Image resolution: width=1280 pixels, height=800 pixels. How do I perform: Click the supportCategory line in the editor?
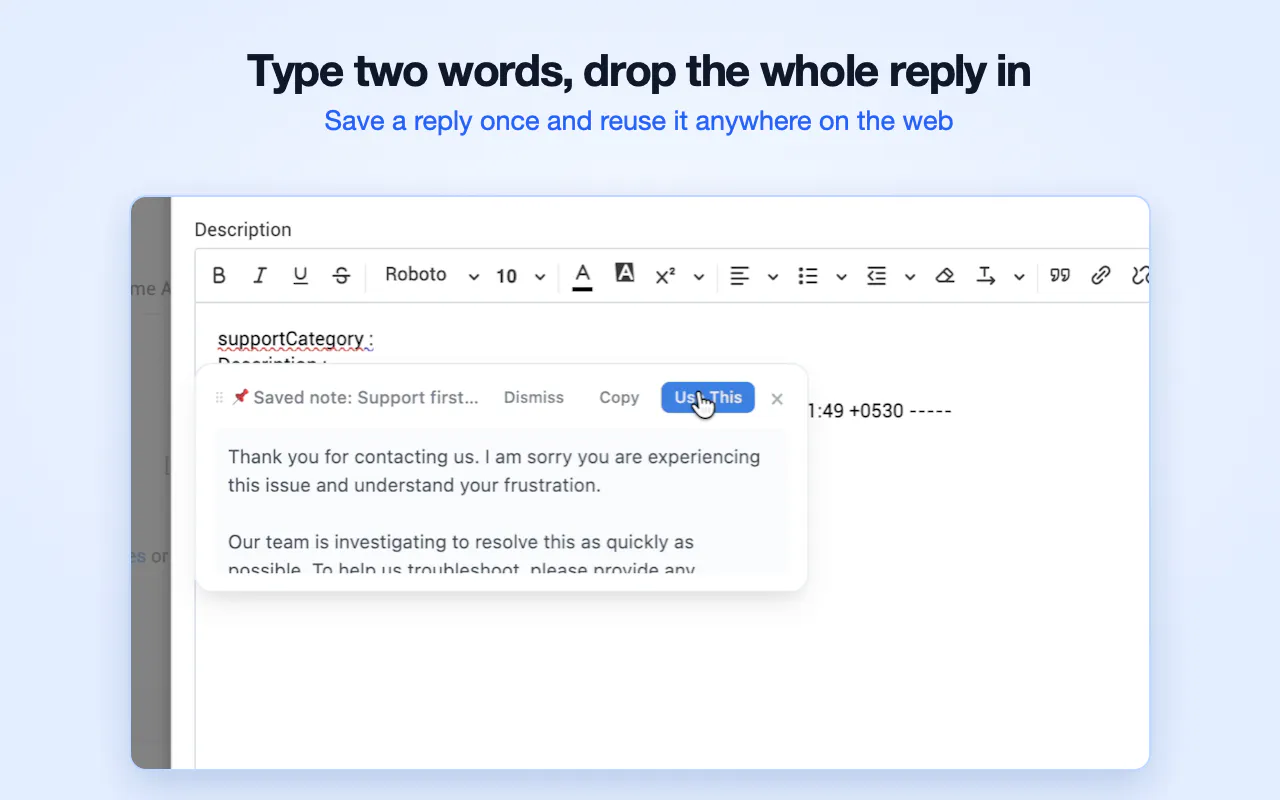295,339
